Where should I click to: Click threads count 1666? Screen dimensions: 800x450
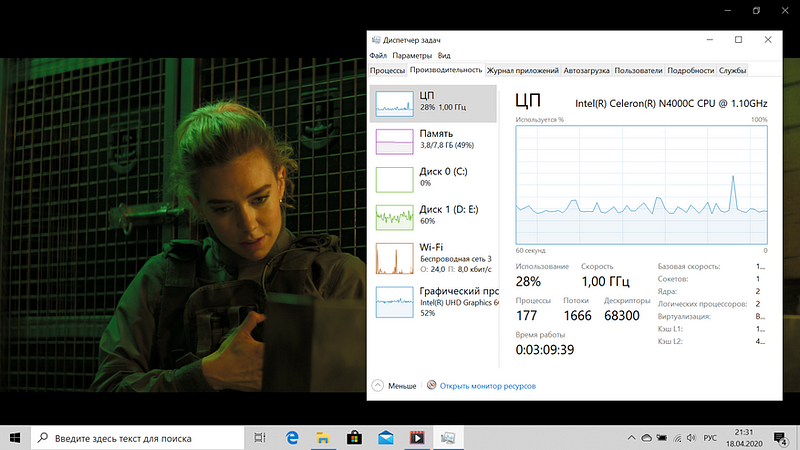click(577, 315)
